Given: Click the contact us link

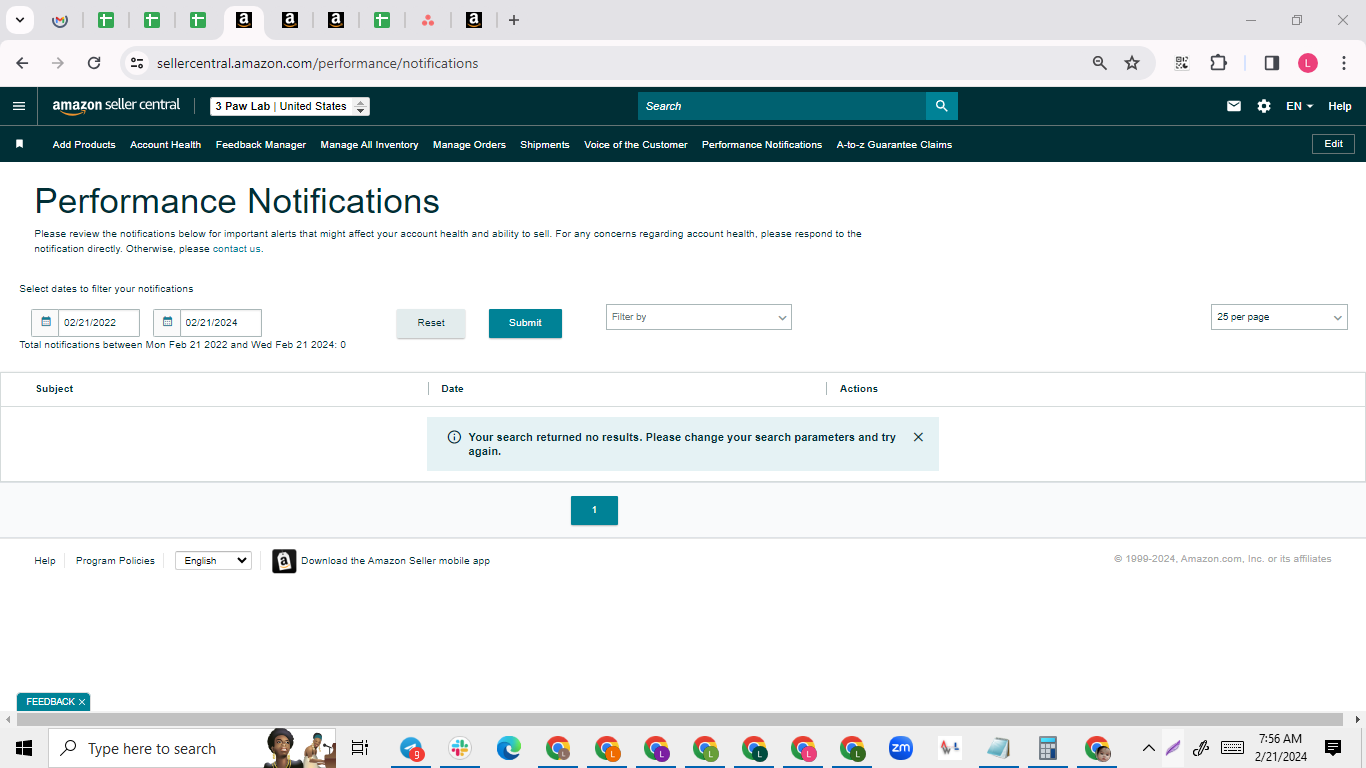Looking at the screenshot, I should pyautogui.click(x=236, y=249).
